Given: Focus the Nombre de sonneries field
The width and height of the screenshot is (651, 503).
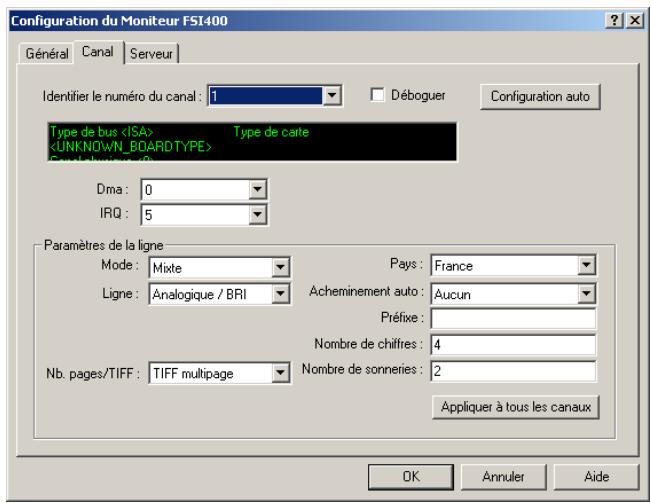Looking at the screenshot, I should [513, 371].
